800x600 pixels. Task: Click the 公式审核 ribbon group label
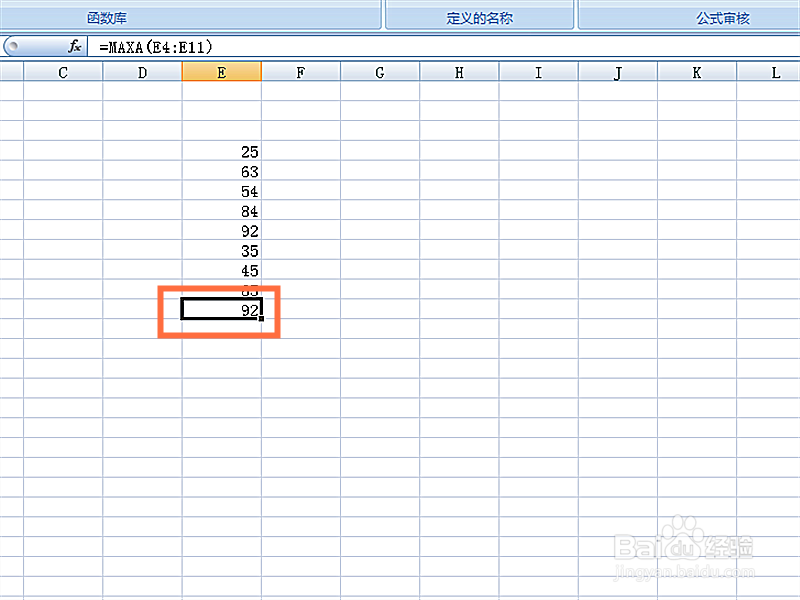pyautogui.click(x=723, y=18)
